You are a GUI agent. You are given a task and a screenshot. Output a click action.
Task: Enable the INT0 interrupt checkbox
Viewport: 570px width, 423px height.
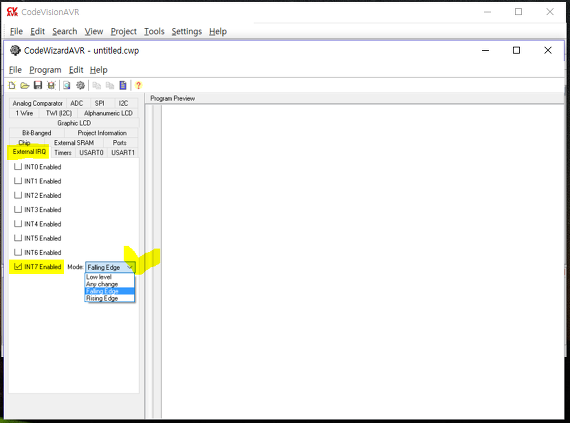pos(18,167)
